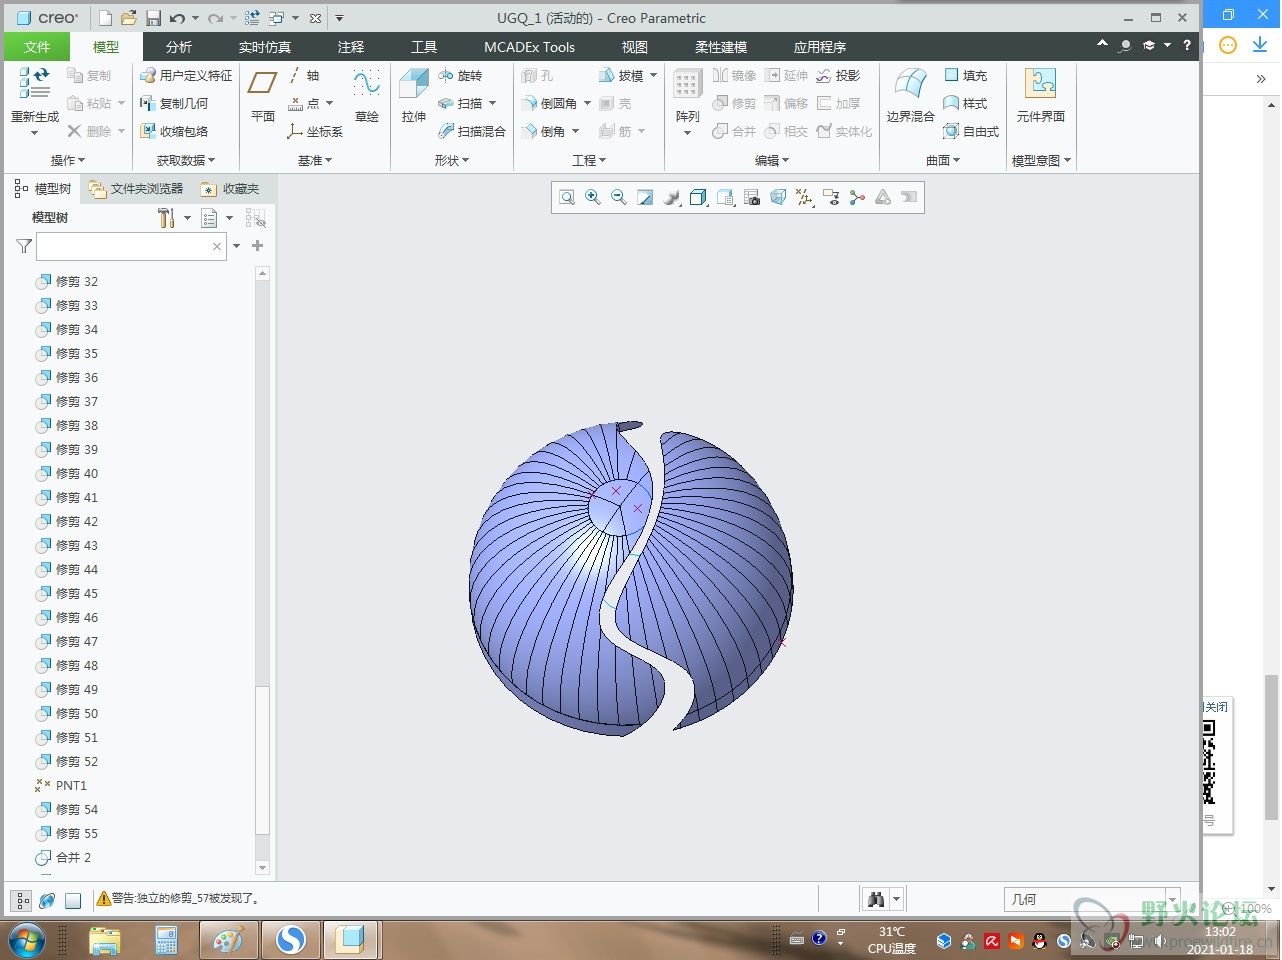Open the 文件夹浏览器 (Folder Browser) panel tab
The image size is (1282, 960).
(x=137, y=188)
